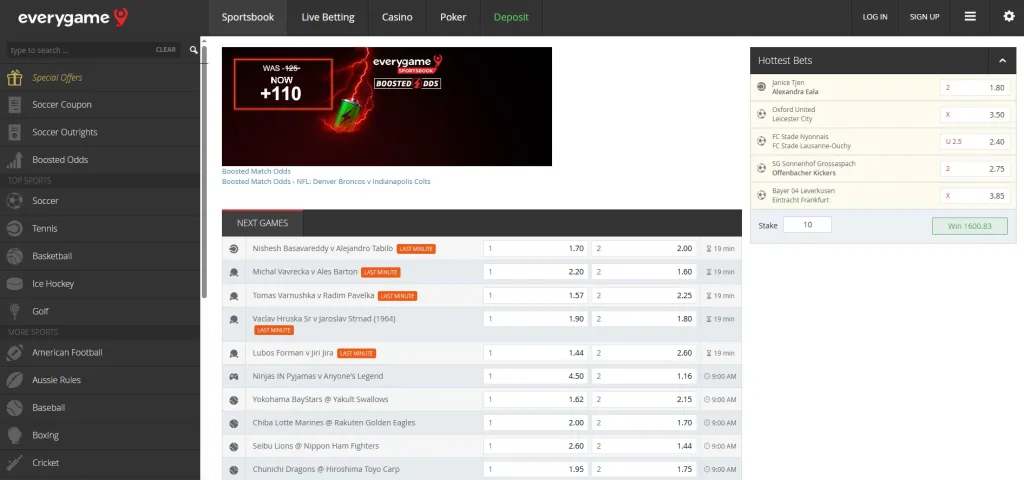Select odds 1.70 for Rakuten Golden Eagles
Screen dimensions: 1024x480
(x=643, y=423)
